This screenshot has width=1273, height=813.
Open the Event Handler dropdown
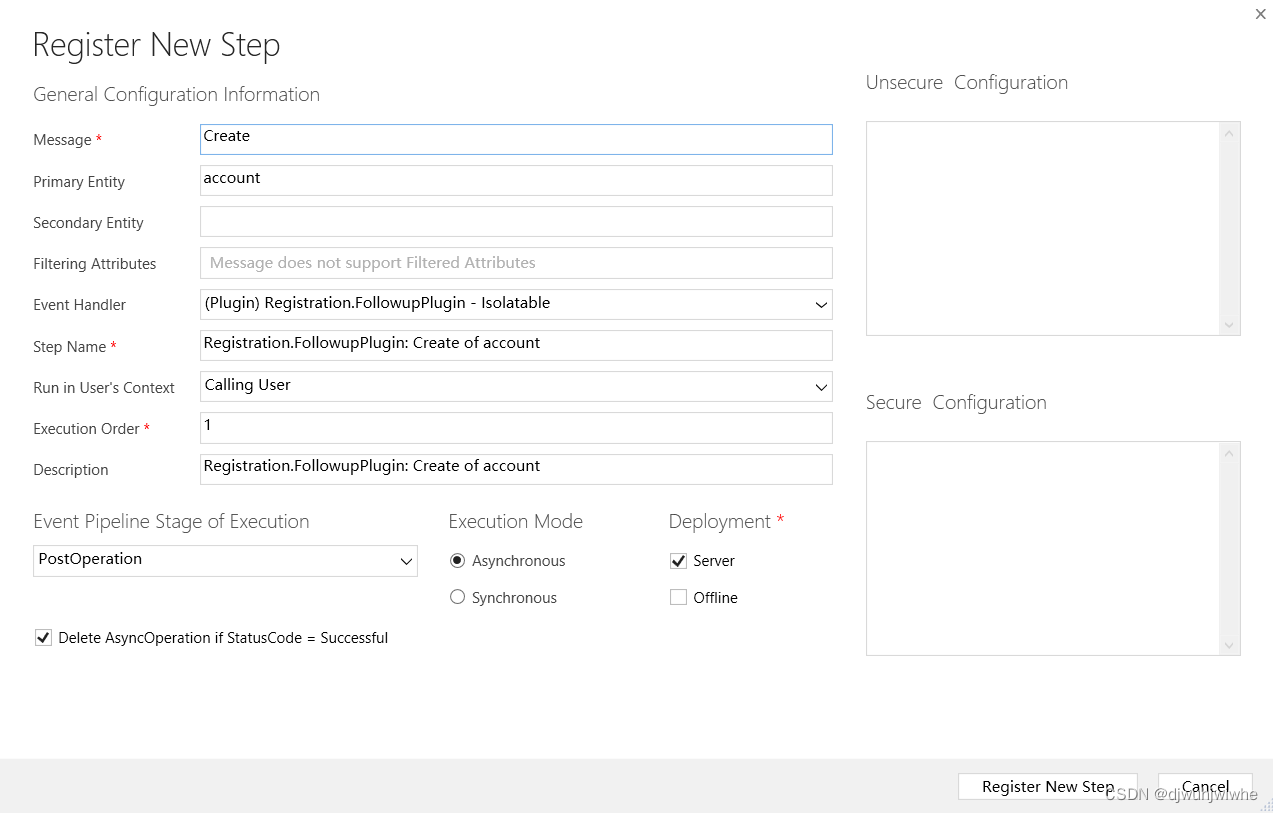tap(820, 304)
